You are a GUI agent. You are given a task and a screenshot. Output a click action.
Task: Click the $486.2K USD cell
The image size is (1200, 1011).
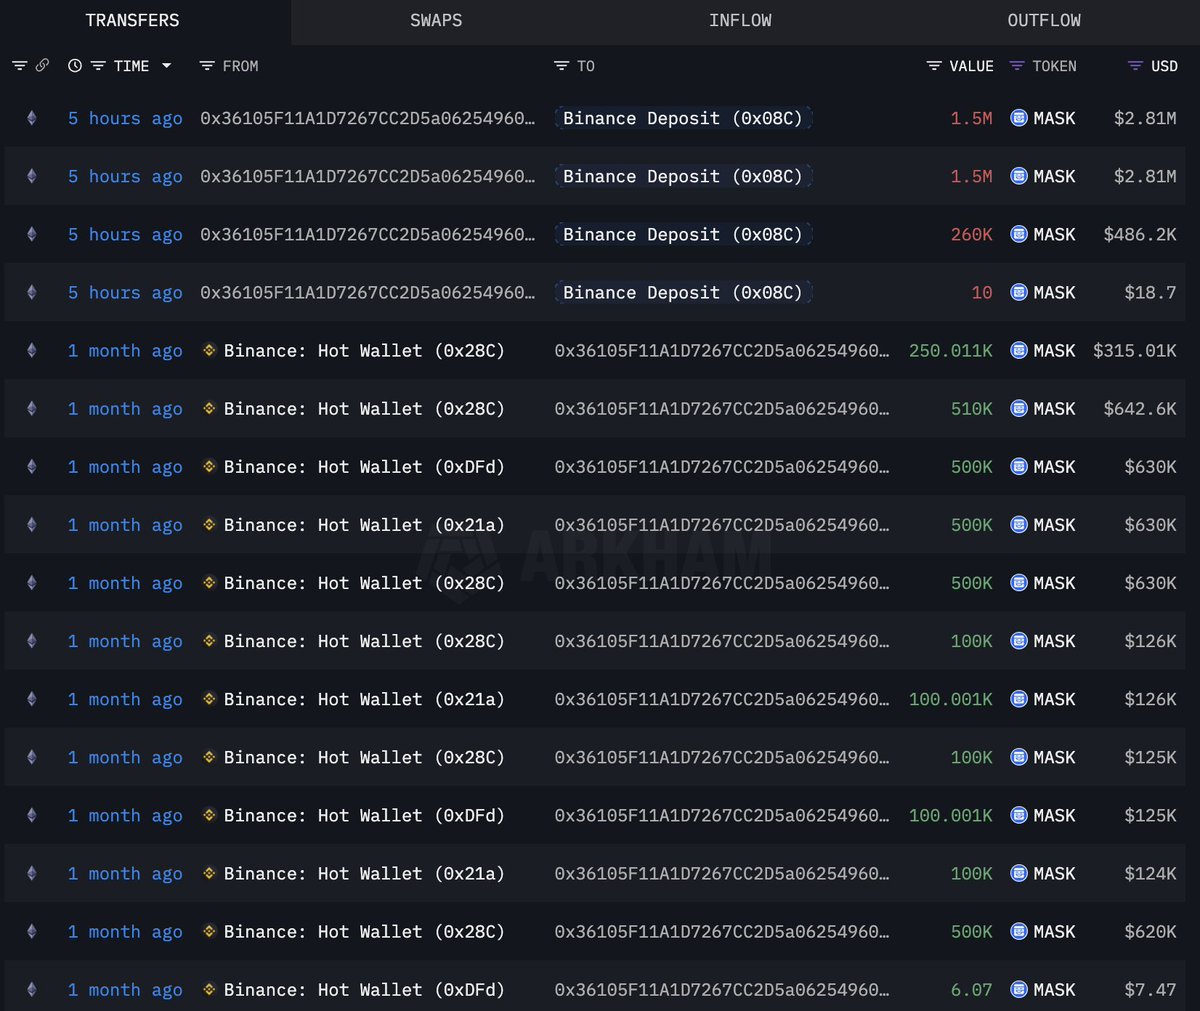(1140, 234)
